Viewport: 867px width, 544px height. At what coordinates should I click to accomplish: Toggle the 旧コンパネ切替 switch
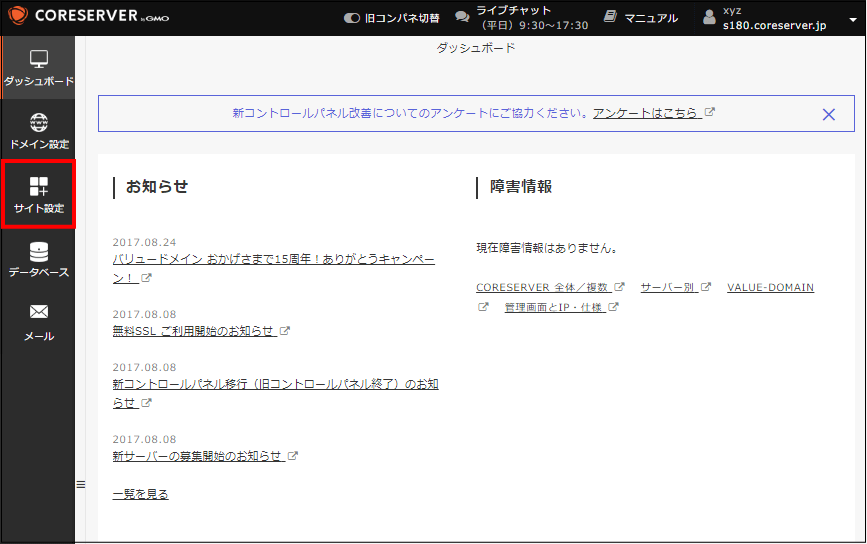pyautogui.click(x=352, y=18)
